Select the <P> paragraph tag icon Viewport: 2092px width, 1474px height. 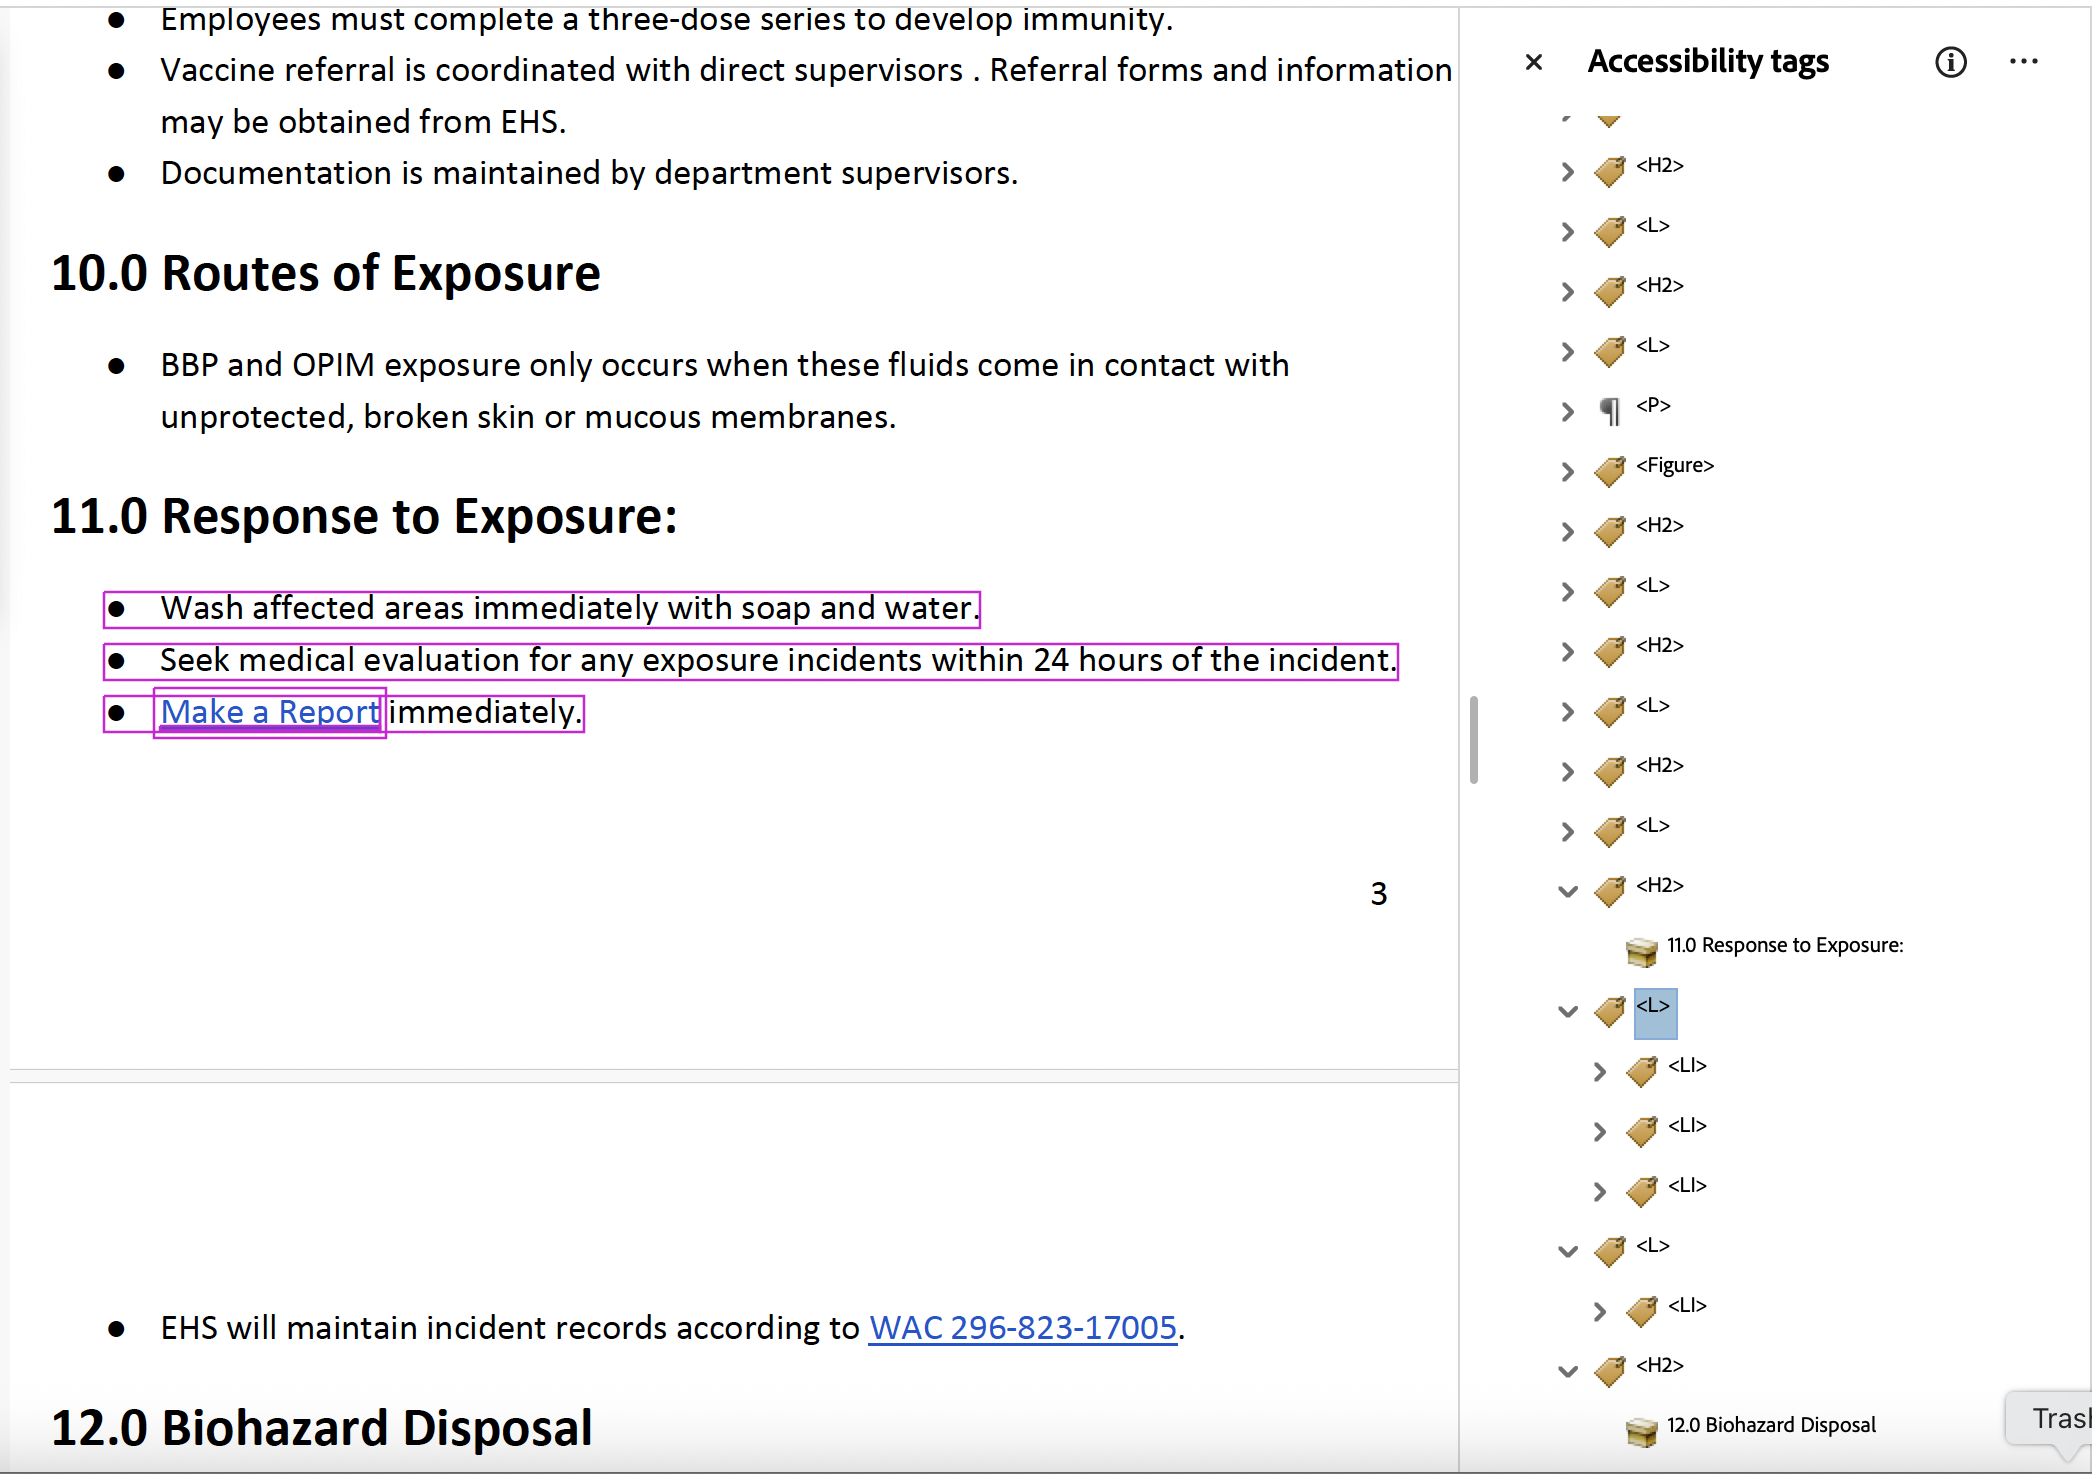tap(1611, 410)
